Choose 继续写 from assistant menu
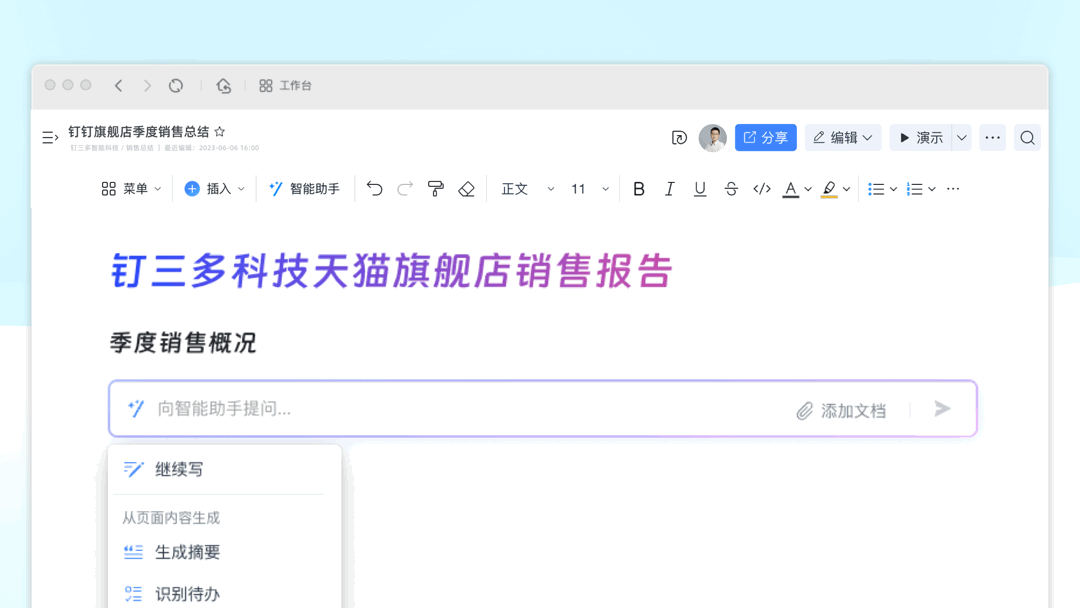Screen dimensions: 1080x608 point(179,469)
